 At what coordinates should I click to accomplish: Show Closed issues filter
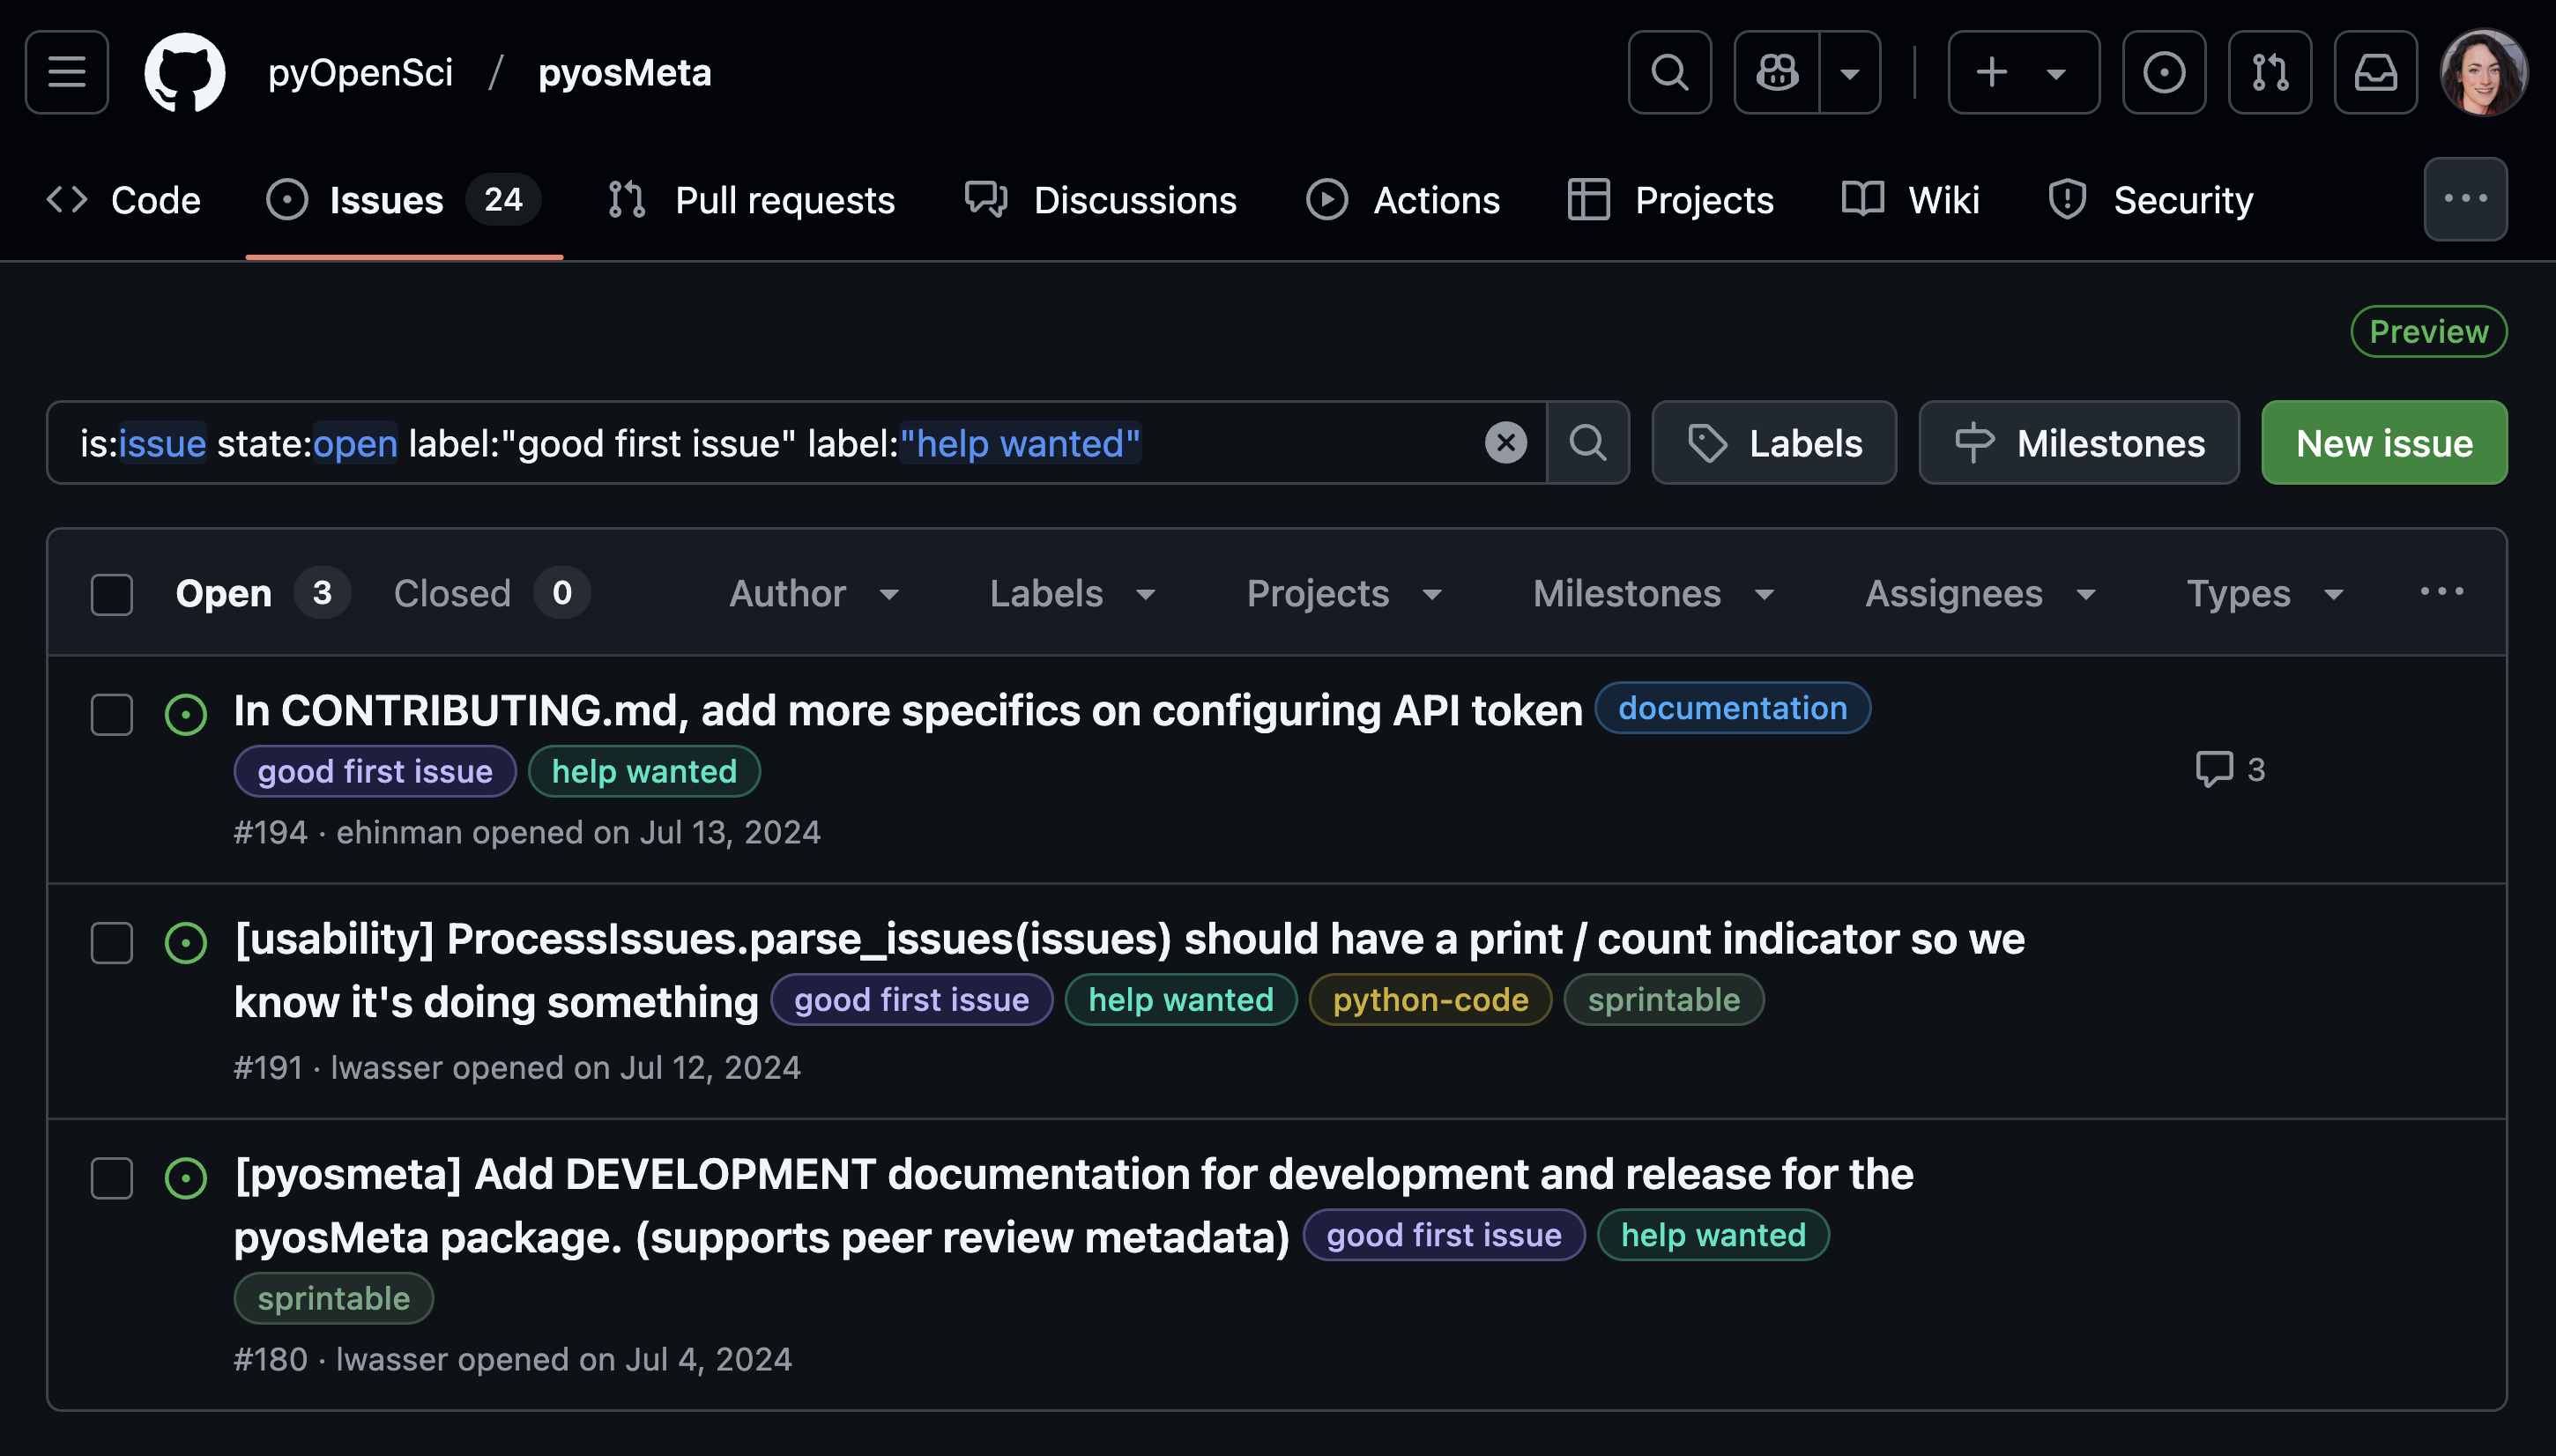coord(491,593)
